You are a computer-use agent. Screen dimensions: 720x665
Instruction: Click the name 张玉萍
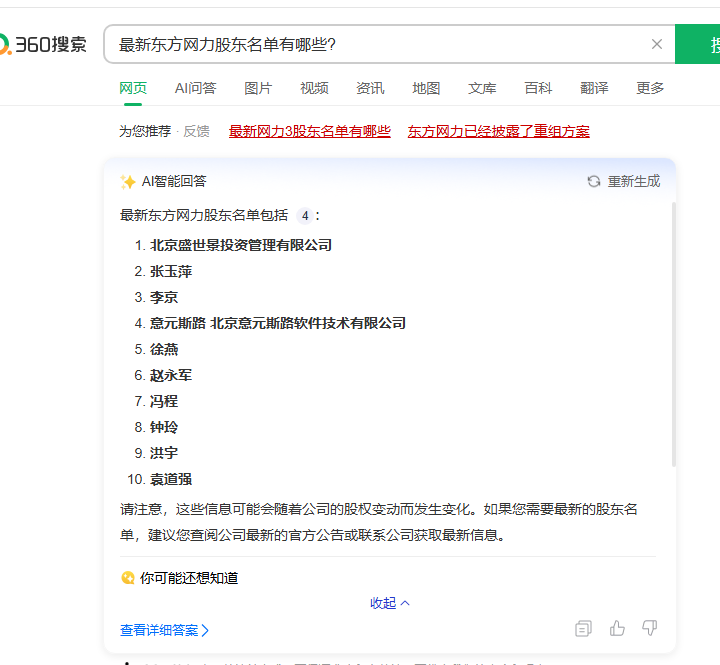(x=171, y=271)
